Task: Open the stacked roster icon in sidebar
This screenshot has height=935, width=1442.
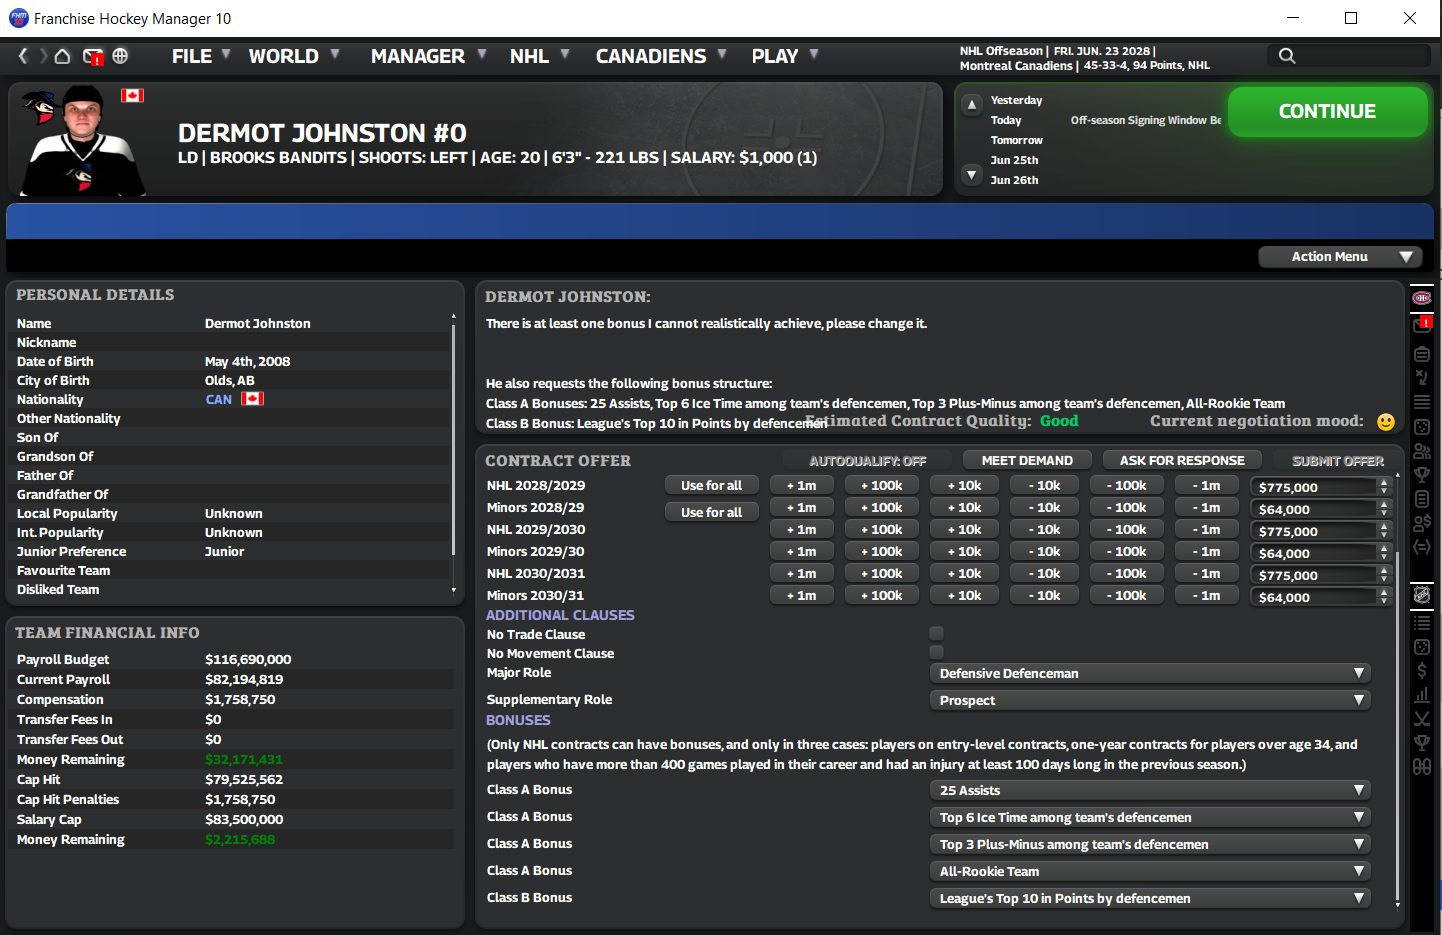Action: (x=1422, y=354)
